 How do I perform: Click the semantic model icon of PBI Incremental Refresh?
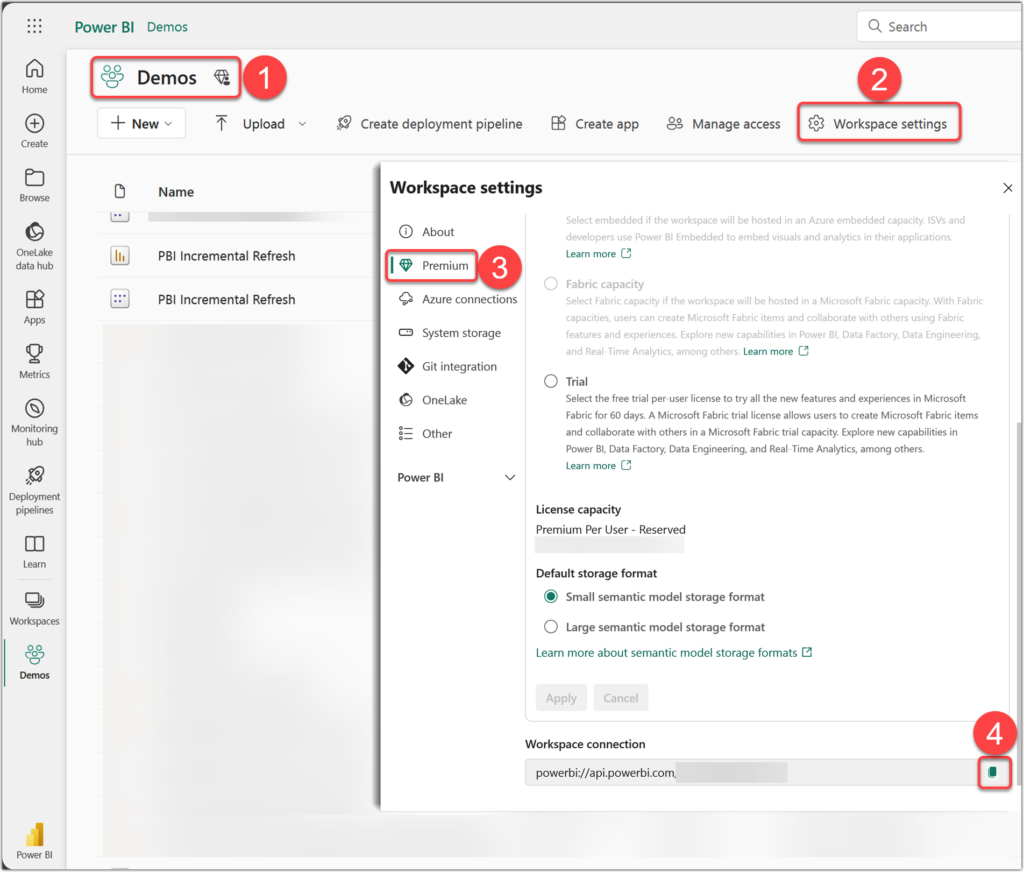pos(120,299)
